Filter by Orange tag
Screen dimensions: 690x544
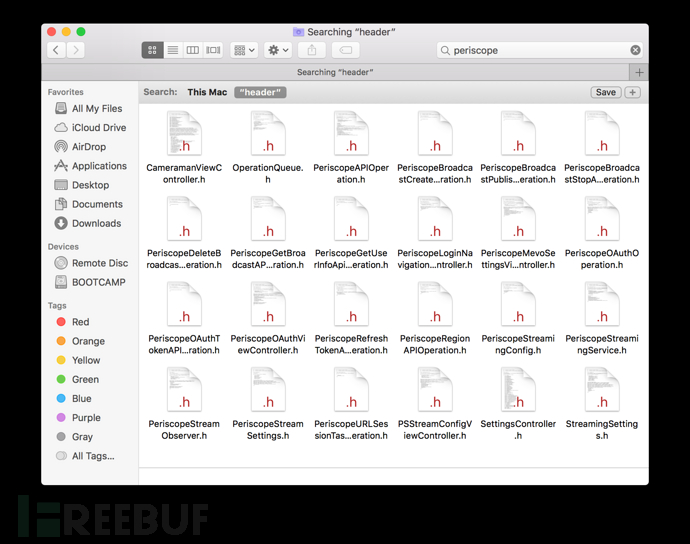pyautogui.click(x=81, y=341)
